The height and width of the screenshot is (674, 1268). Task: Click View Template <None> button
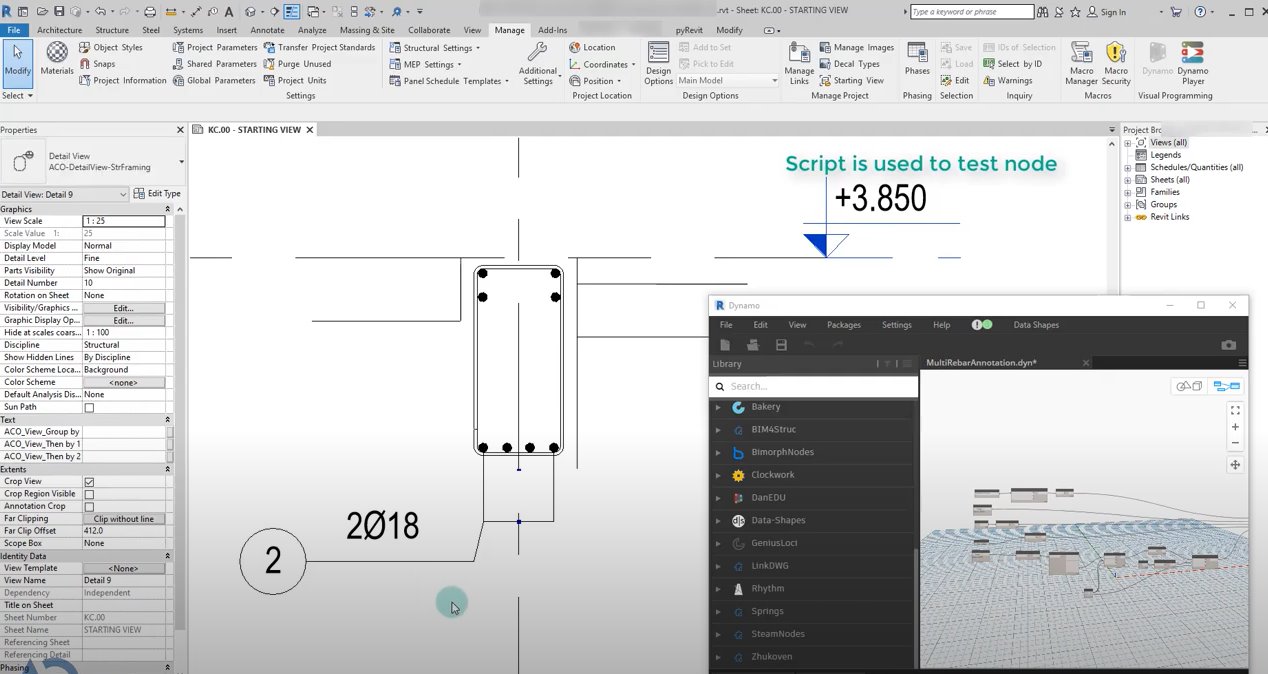coord(123,568)
